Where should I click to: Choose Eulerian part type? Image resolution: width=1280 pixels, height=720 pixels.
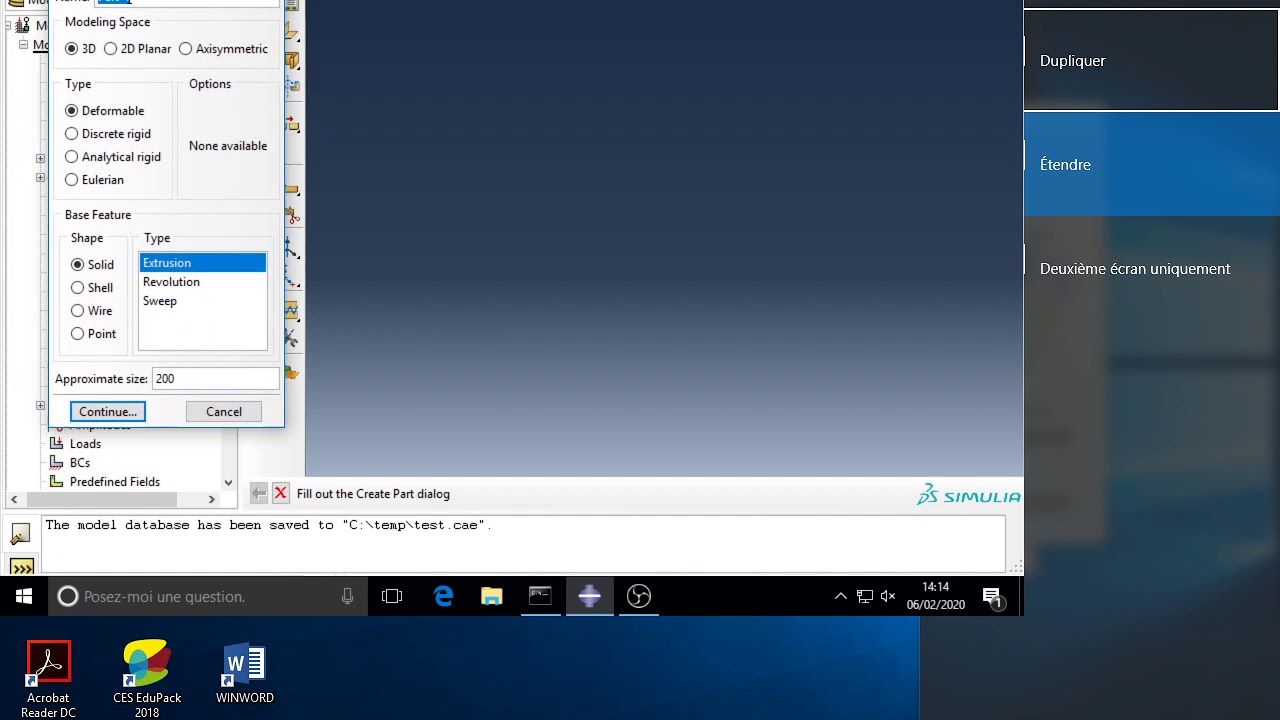coord(94,180)
